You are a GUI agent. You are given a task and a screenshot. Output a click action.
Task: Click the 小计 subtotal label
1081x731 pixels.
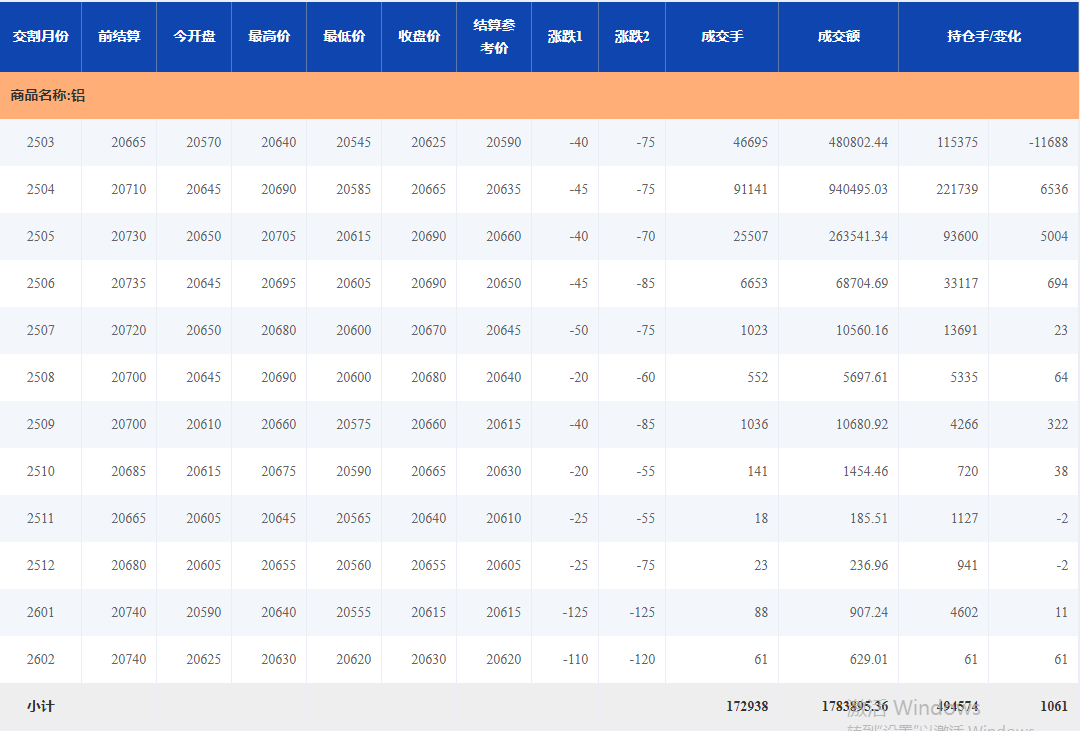tap(41, 706)
